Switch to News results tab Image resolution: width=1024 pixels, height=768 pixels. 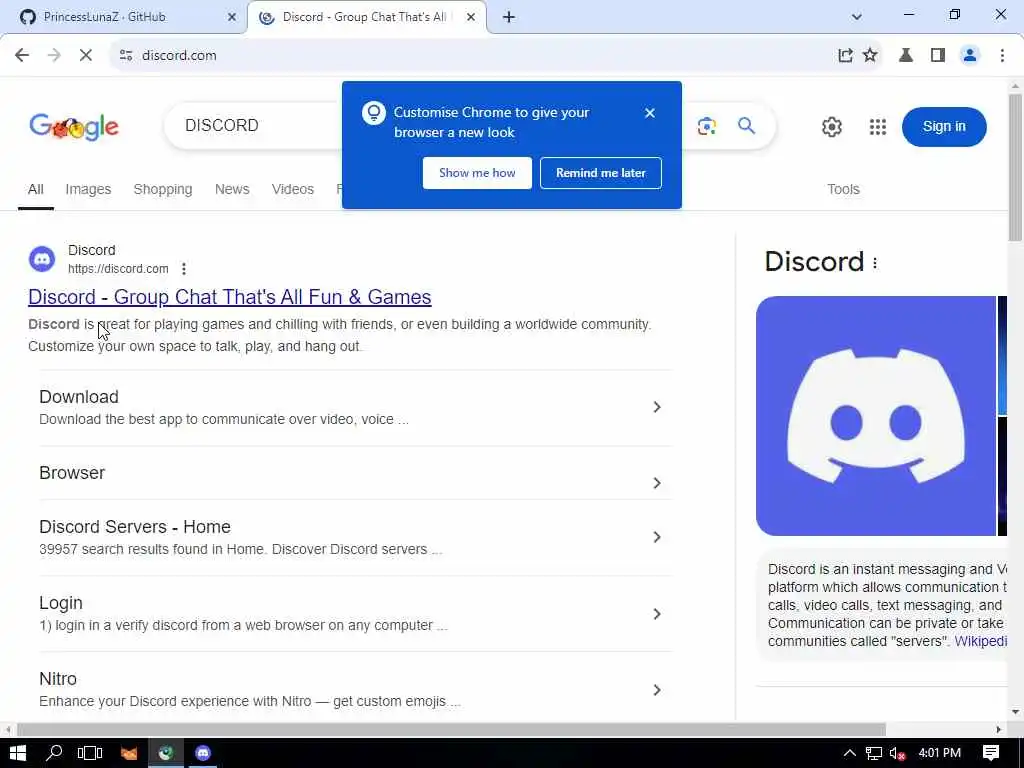232,189
